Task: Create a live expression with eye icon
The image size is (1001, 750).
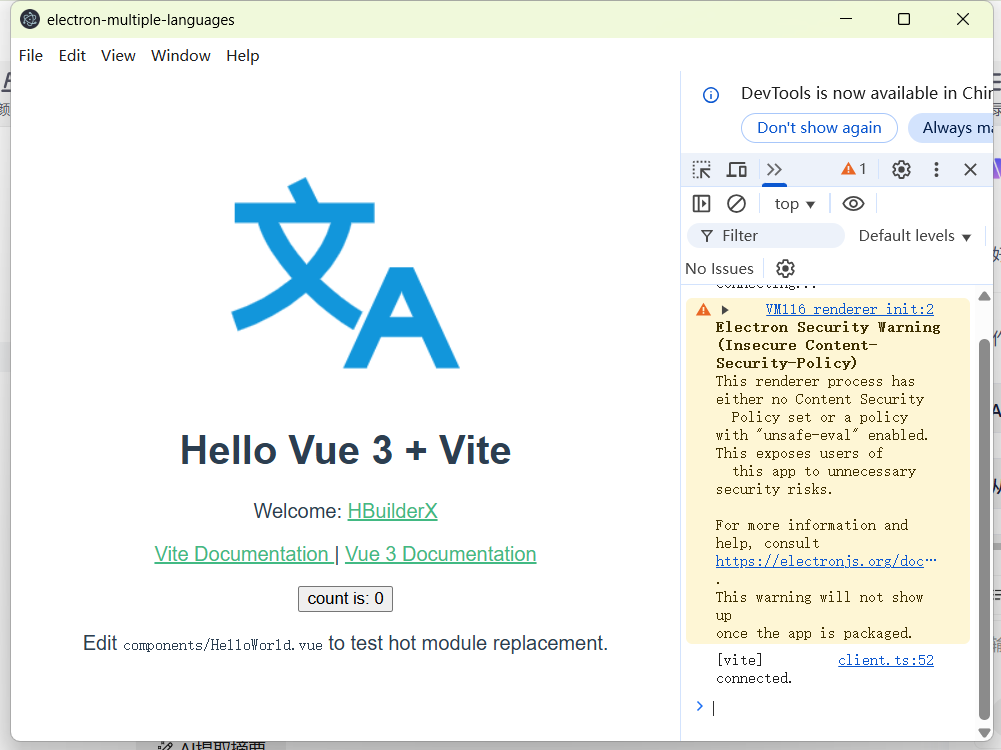Action: tap(854, 204)
